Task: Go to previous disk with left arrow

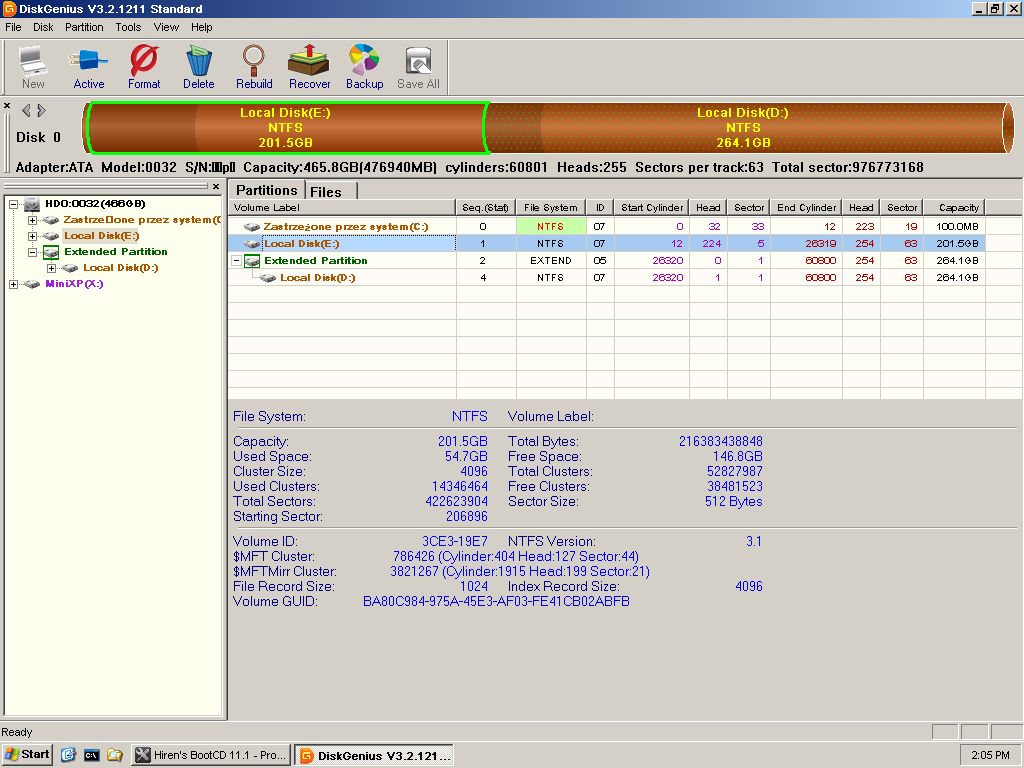Action: [26, 110]
